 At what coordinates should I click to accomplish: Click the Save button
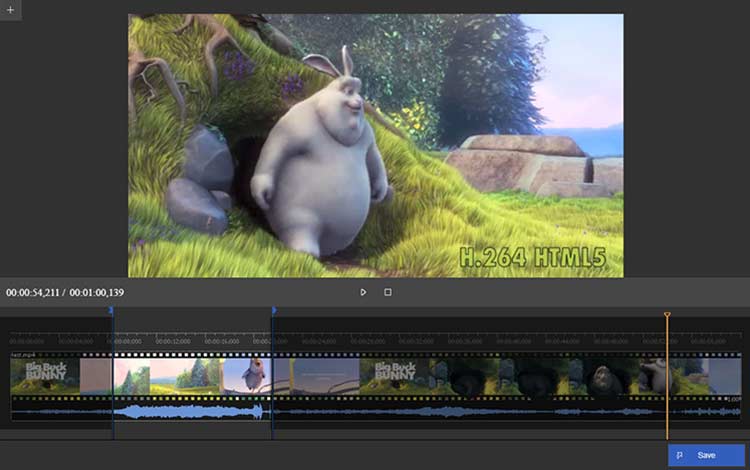pyautogui.click(x=706, y=455)
